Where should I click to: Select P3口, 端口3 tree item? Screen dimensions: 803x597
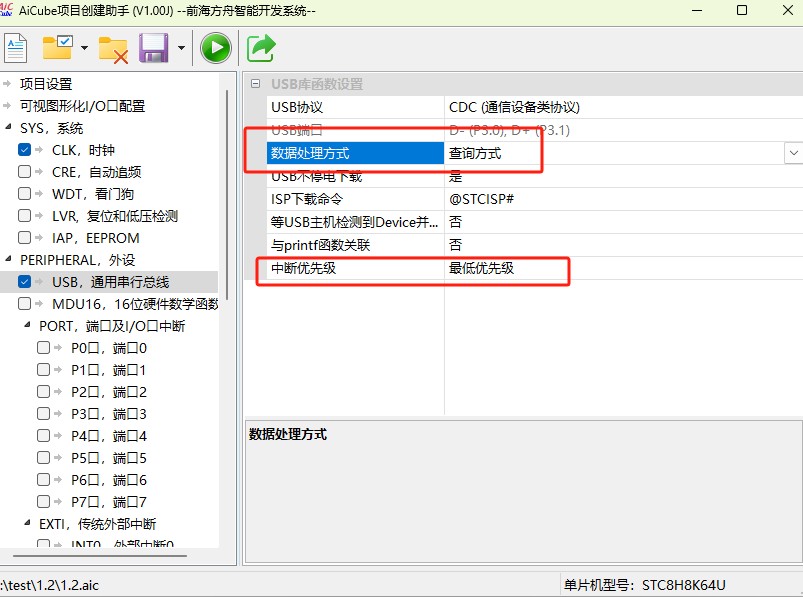(109, 414)
